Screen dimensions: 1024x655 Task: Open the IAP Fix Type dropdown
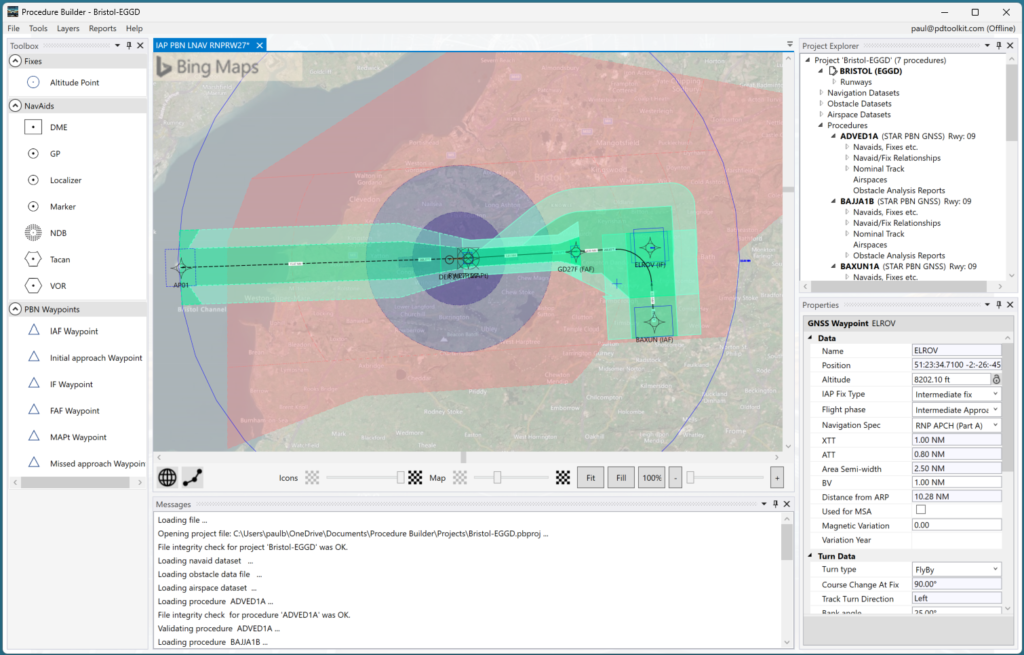(995, 394)
